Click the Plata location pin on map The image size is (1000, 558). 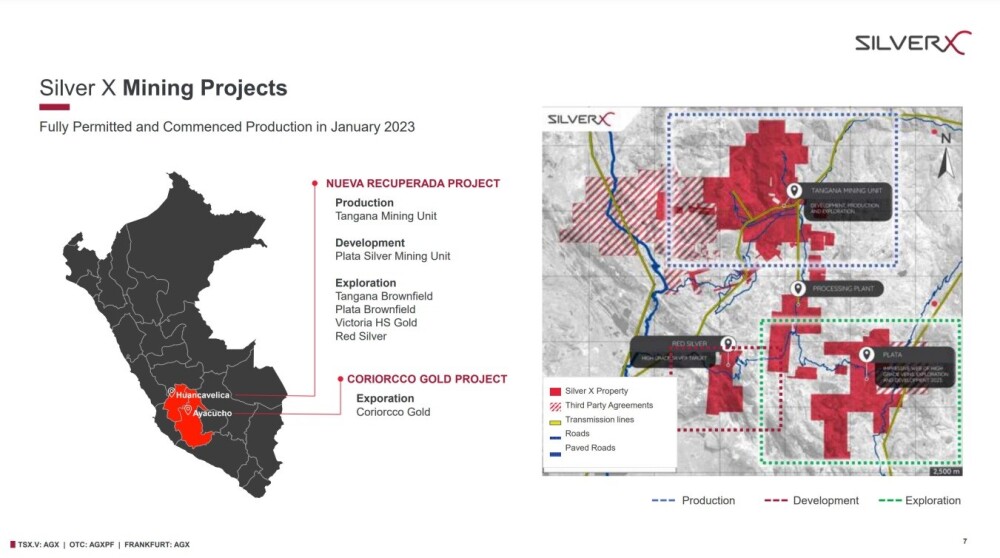coord(866,355)
